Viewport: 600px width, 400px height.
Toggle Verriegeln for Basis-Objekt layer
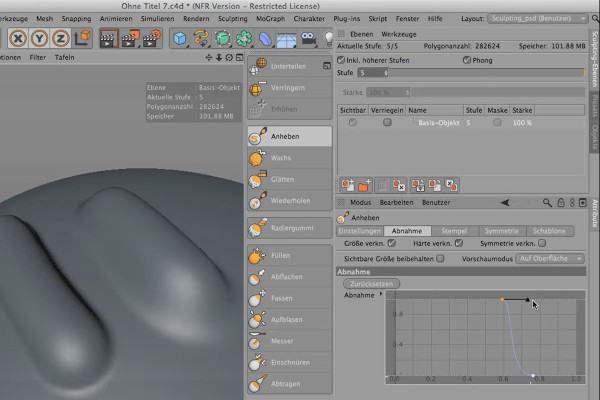[387, 122]
